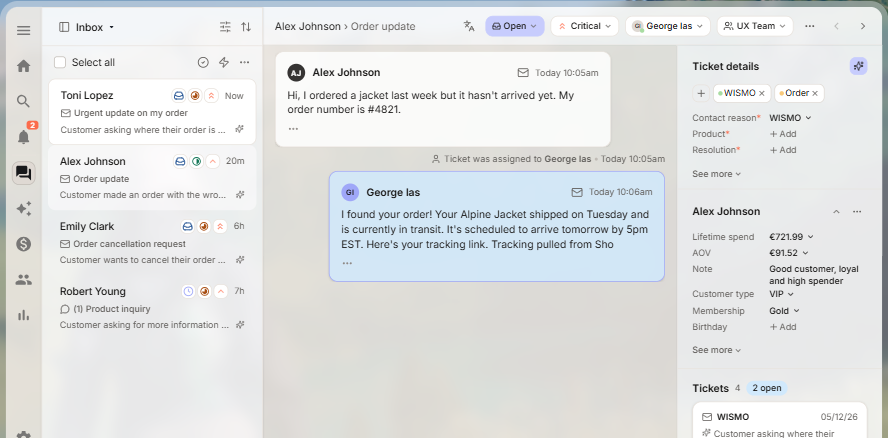Go to the next ticket arrow
Image resolution: width=888 pixels, height=438 pixels.
point(863,26)
